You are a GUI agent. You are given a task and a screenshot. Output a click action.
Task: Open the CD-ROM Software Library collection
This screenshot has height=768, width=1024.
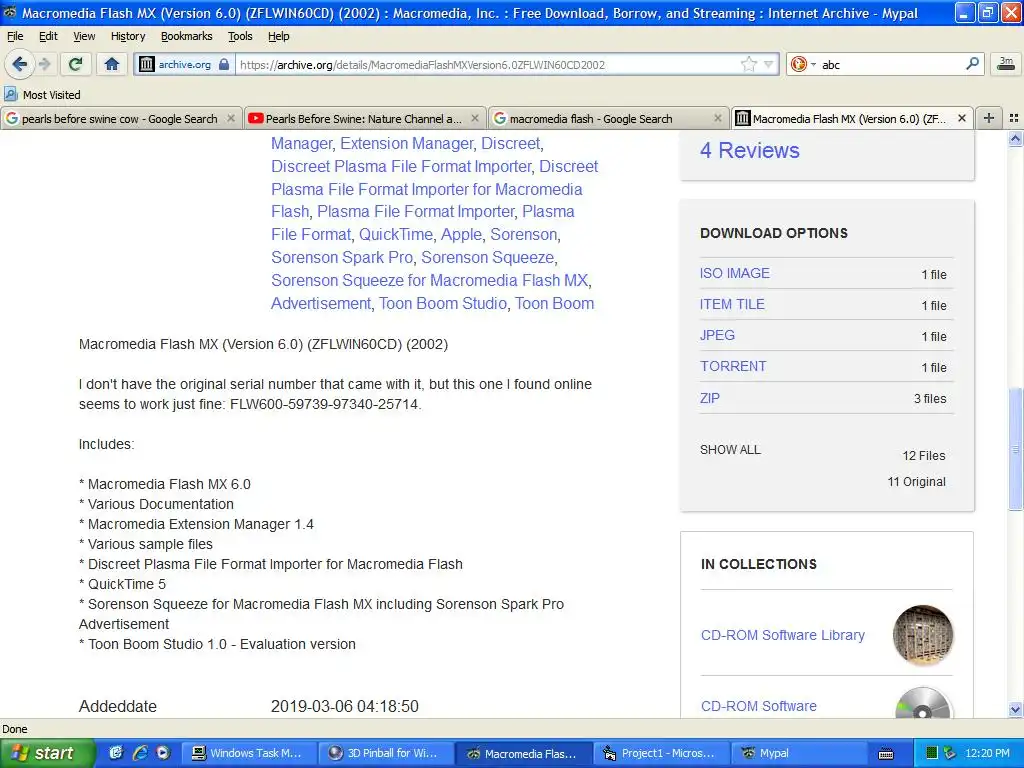pos(782,635)
